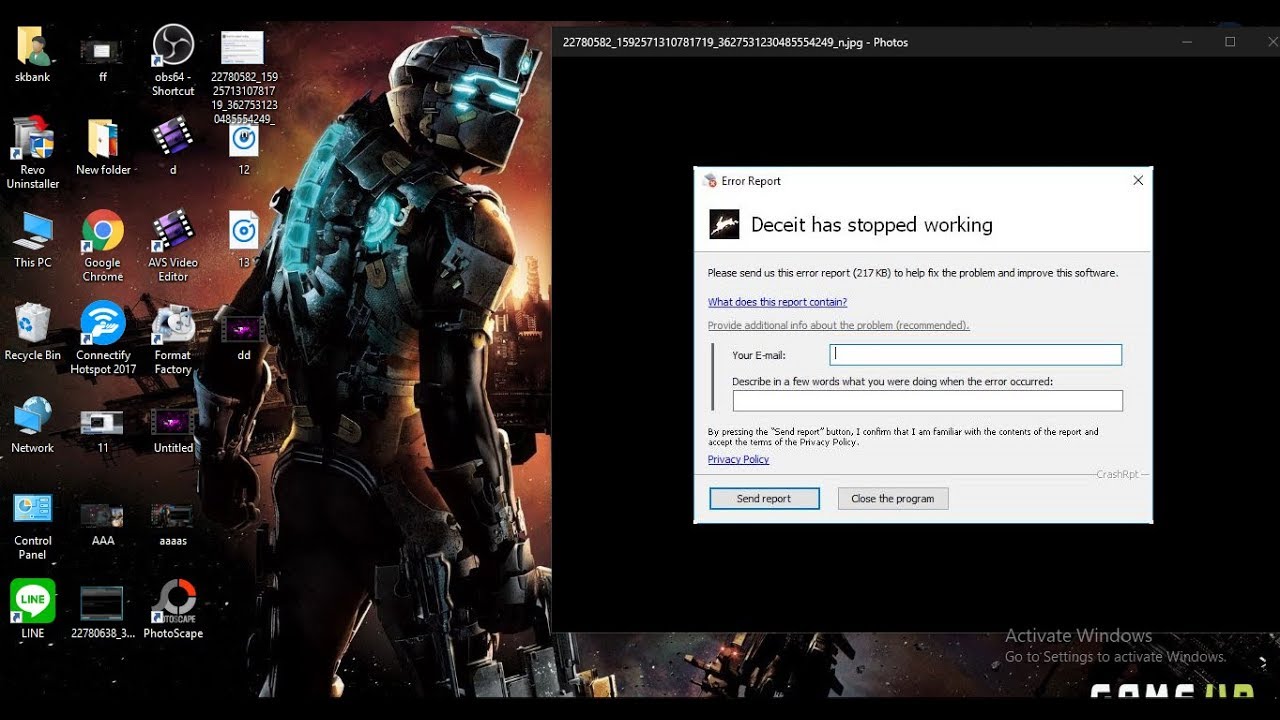Viewport: 1280px width, 720px height.
Task: Click 'Provide additional info about the problem' link
Action: [x=838, y=325]
